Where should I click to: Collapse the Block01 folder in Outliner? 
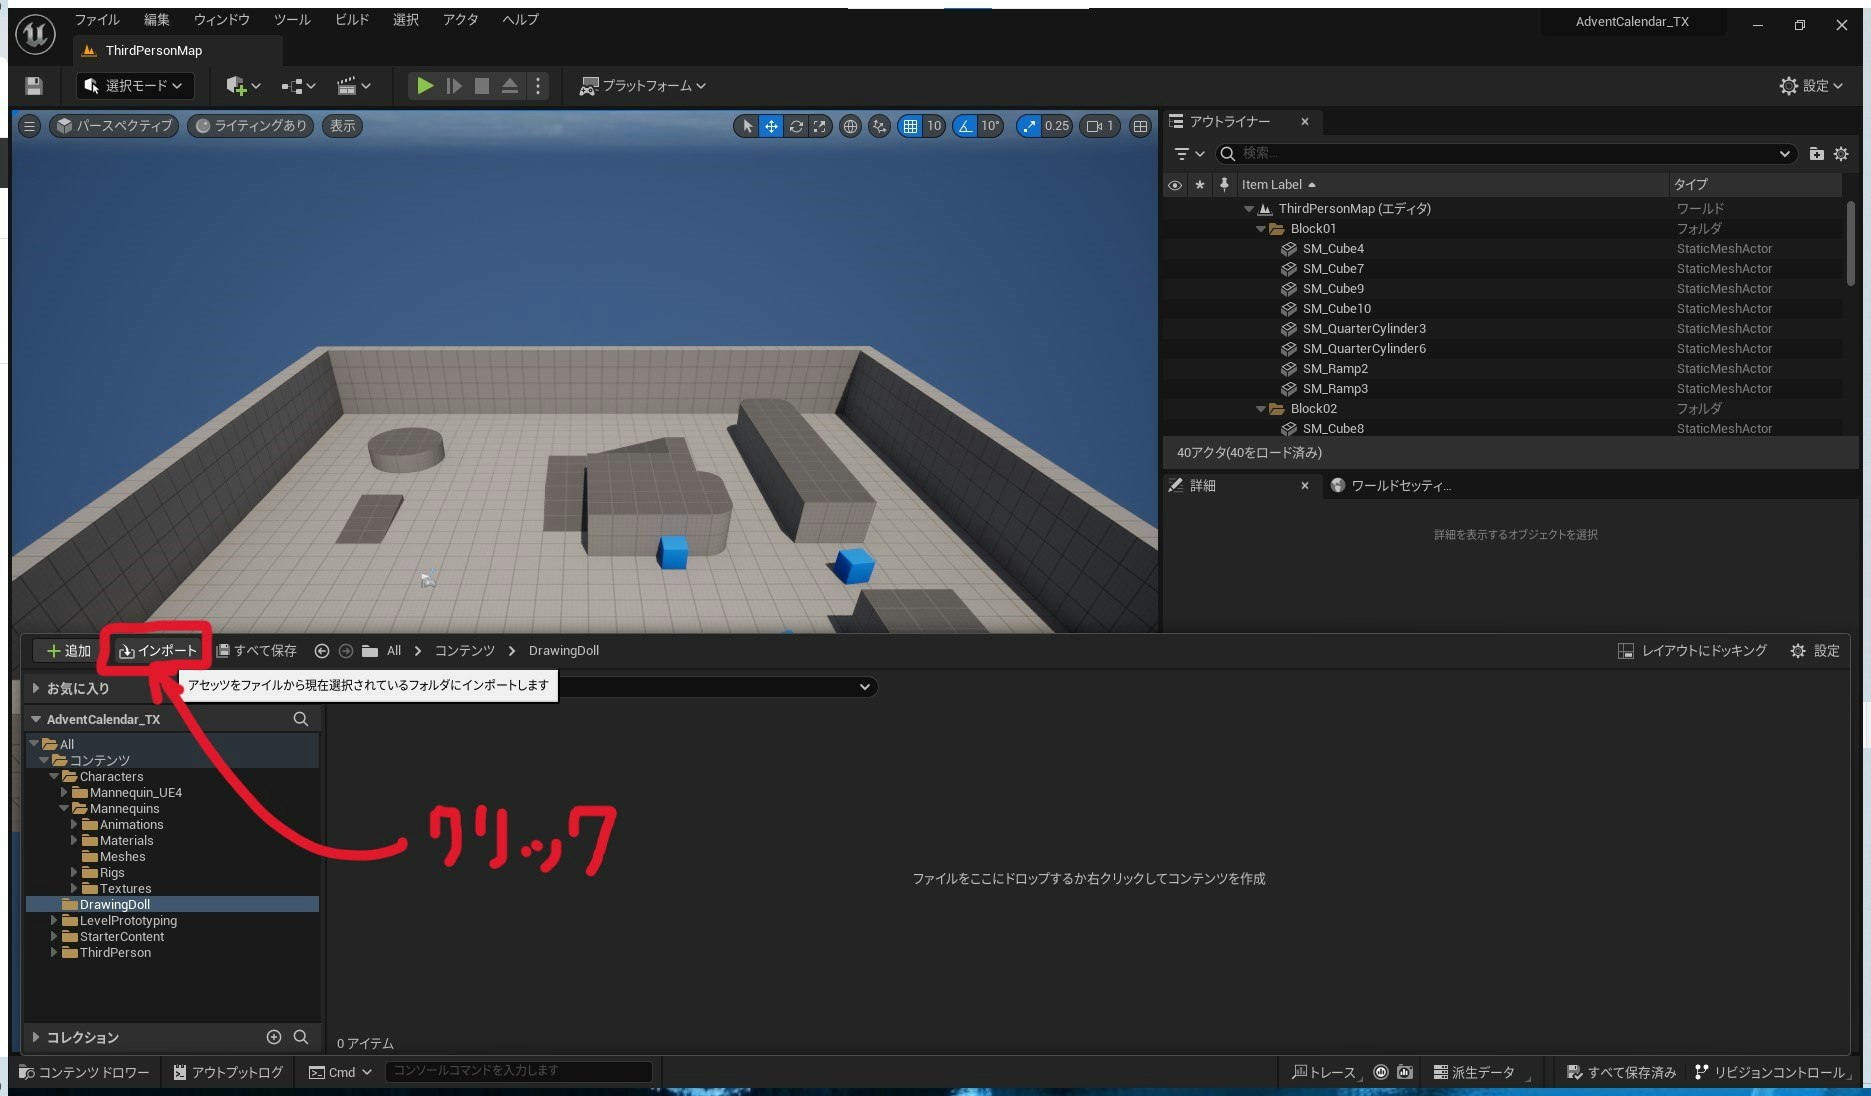click(x=1261, y=229)
